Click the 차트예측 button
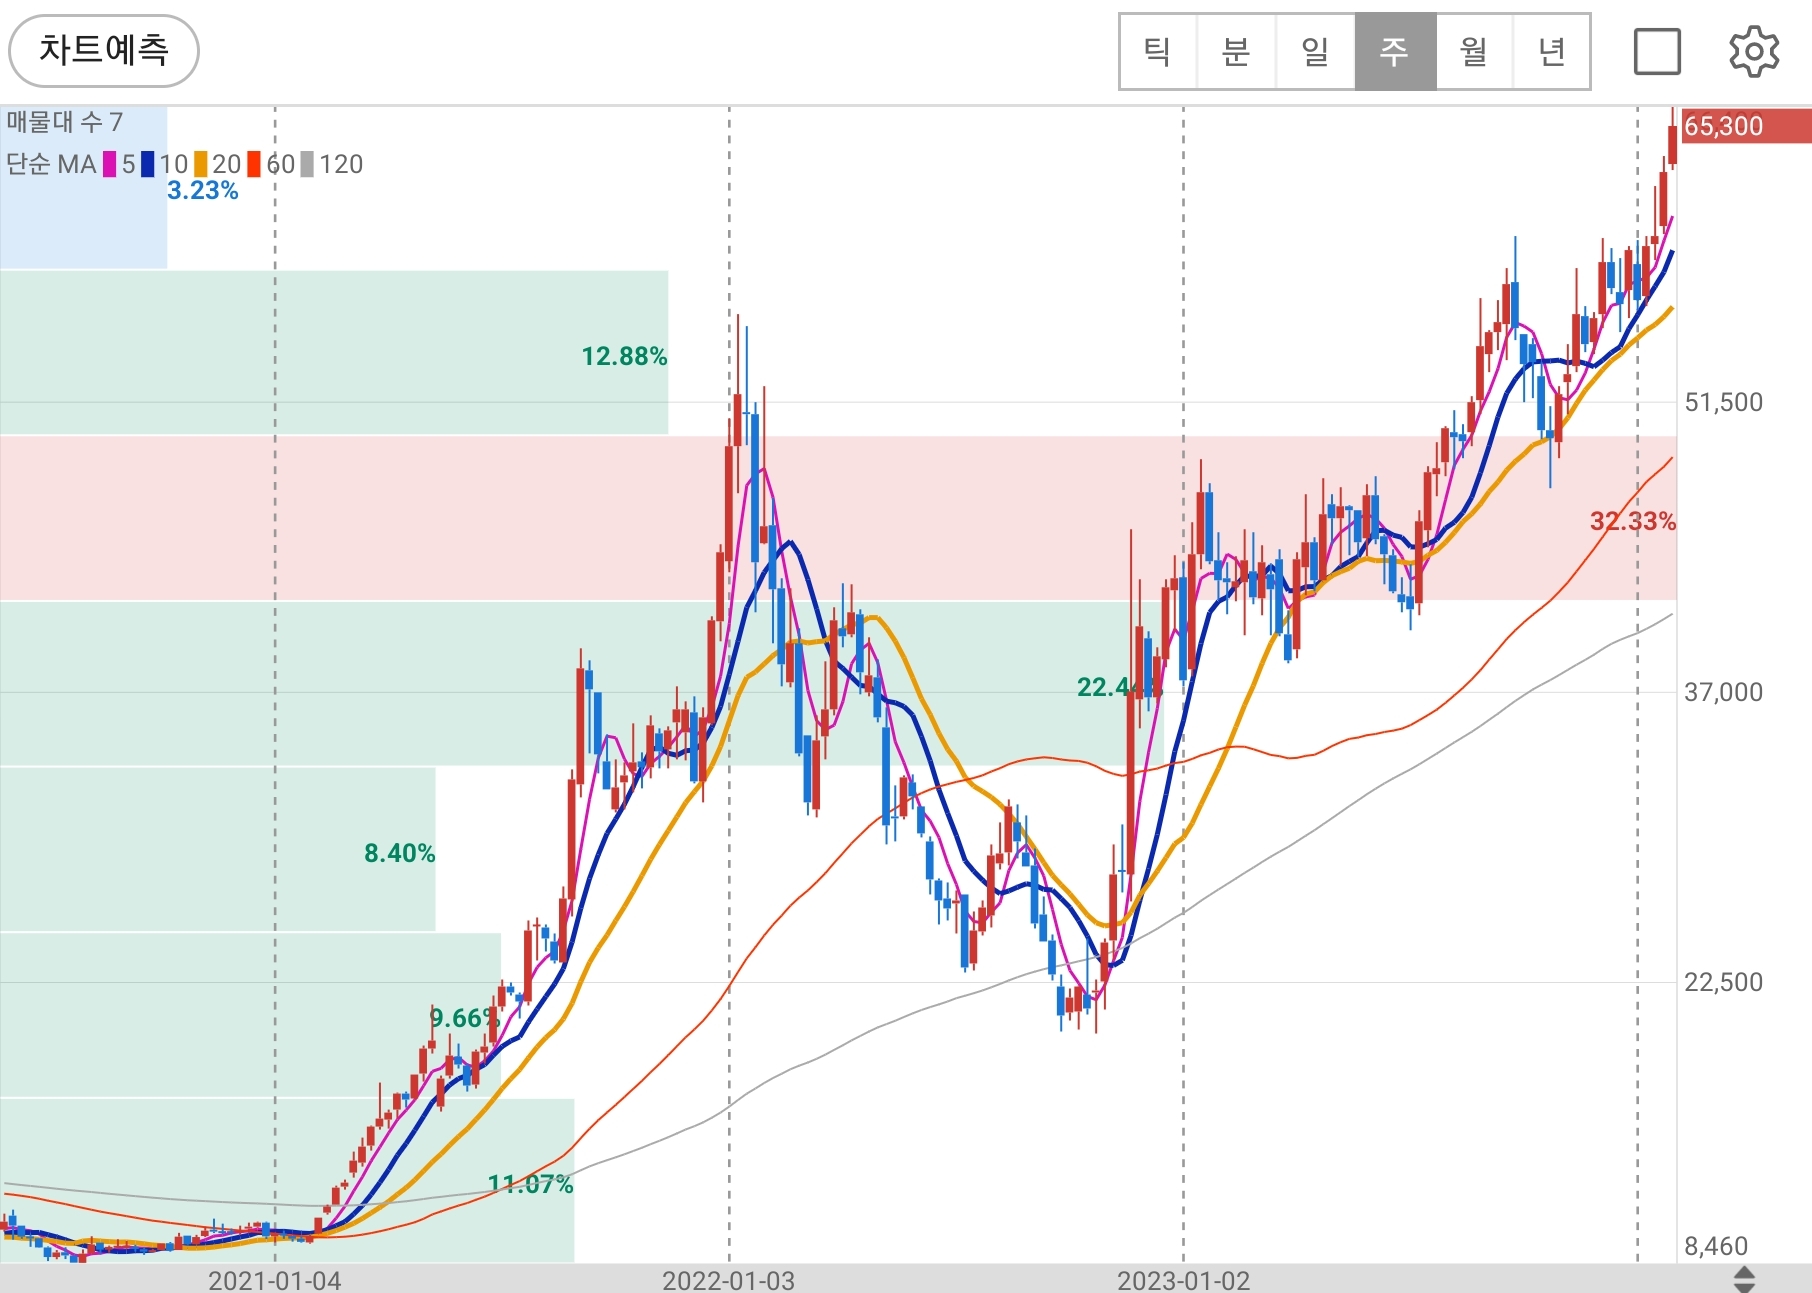This screenshot has height=1293, width=1812. (104, 50)
